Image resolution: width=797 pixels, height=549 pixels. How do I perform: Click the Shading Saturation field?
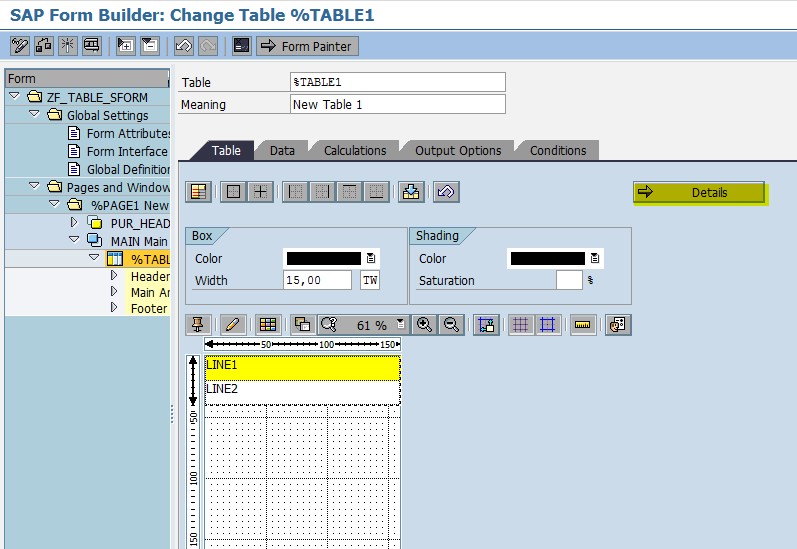pos(569,280)
